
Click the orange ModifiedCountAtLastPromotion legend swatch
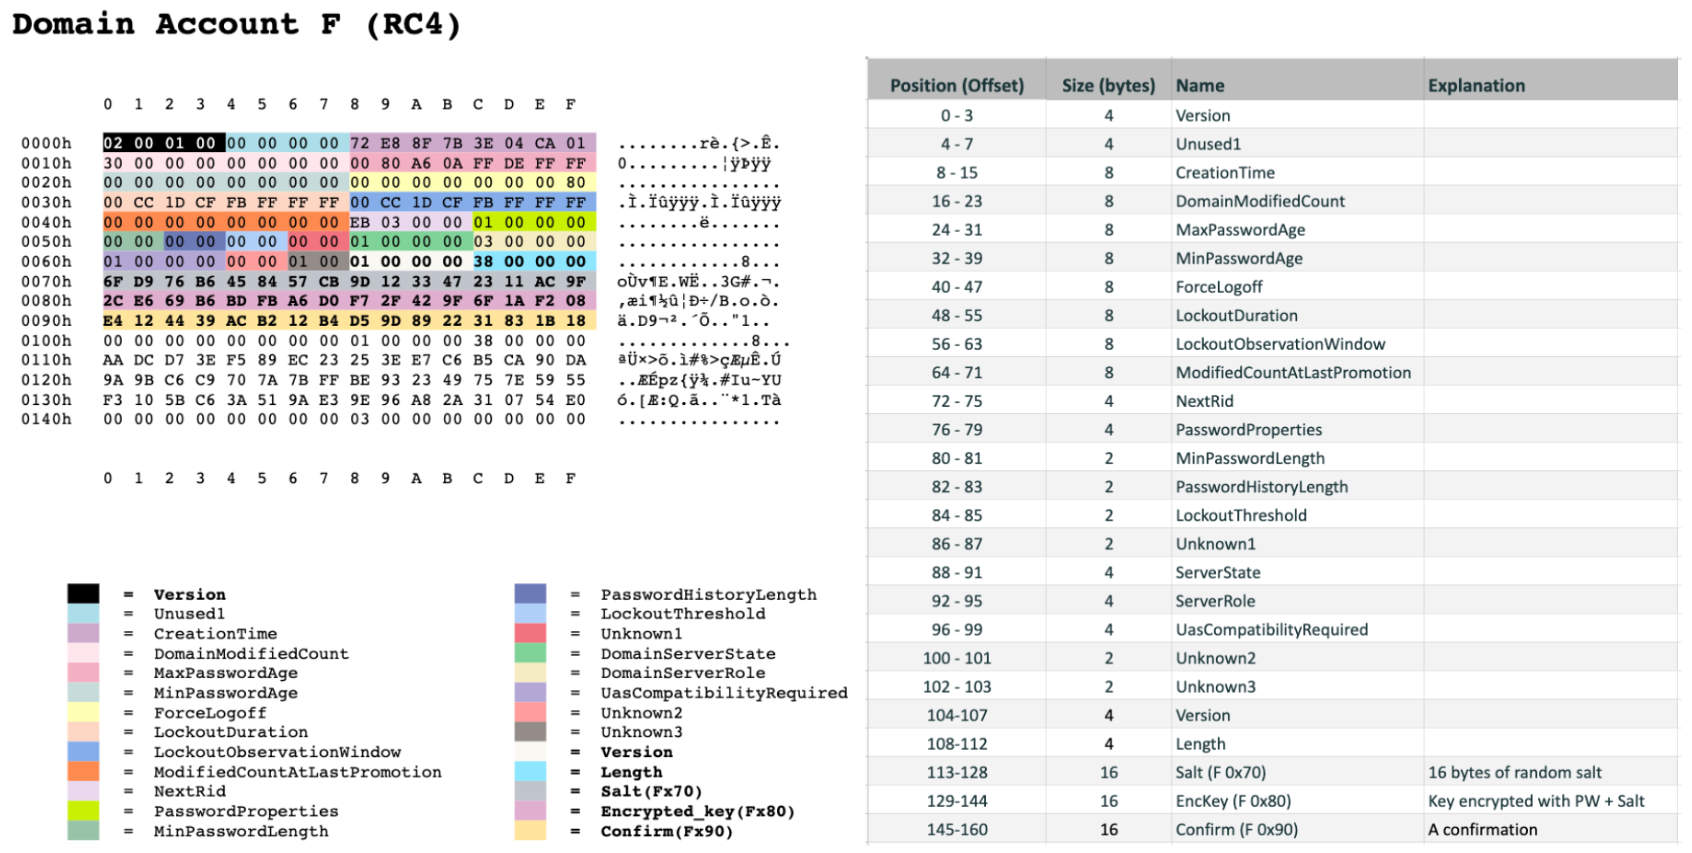click(x=83, y=771)
